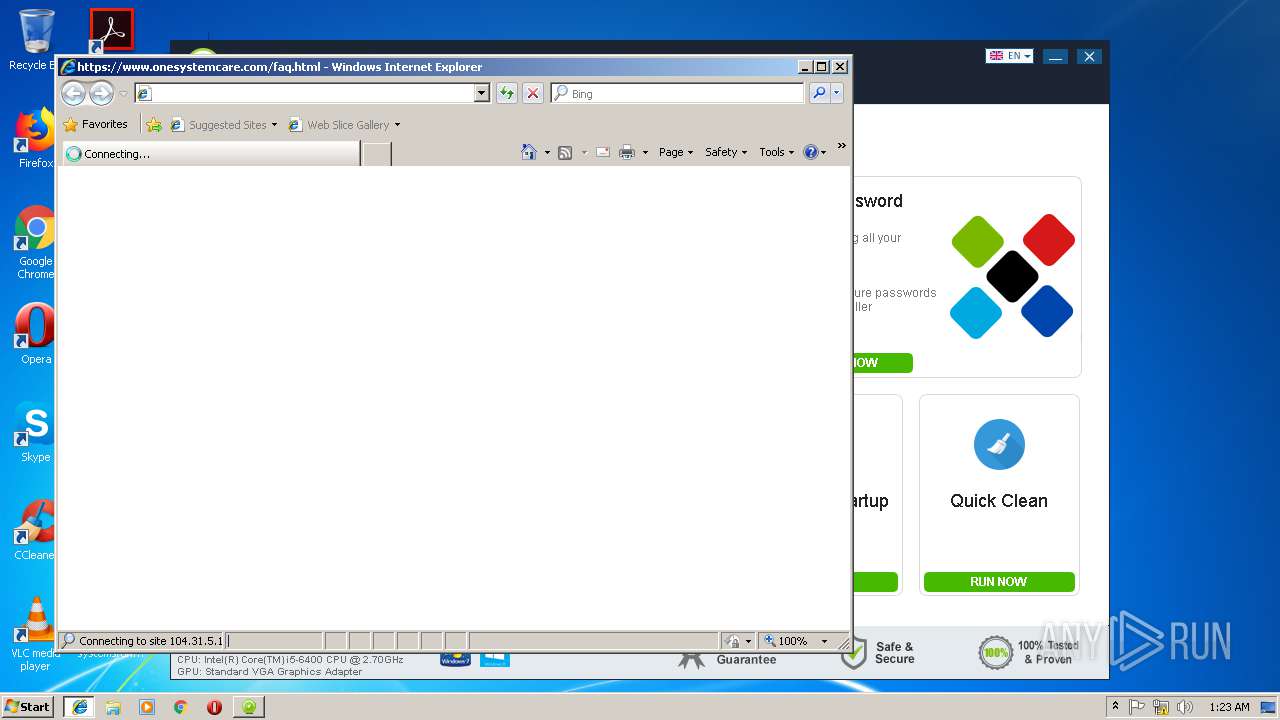This screenshot has height=720, width=1280.
Task: Click the Action Center flag tray icon
Action: pyautogui.click(x=1137, y=706)
